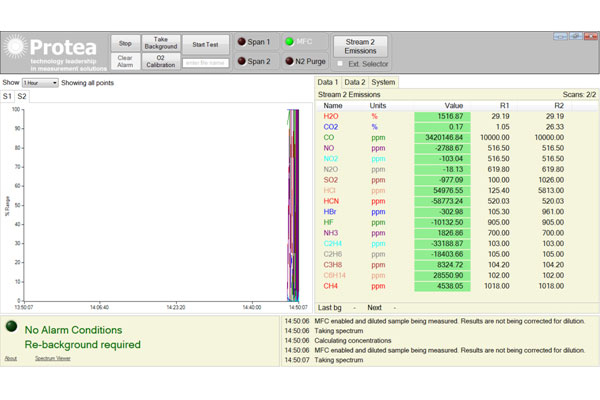Viewport: 600px width, 400px height.
Task: Click the Last bg label
Action: click(x=329, y=308)
